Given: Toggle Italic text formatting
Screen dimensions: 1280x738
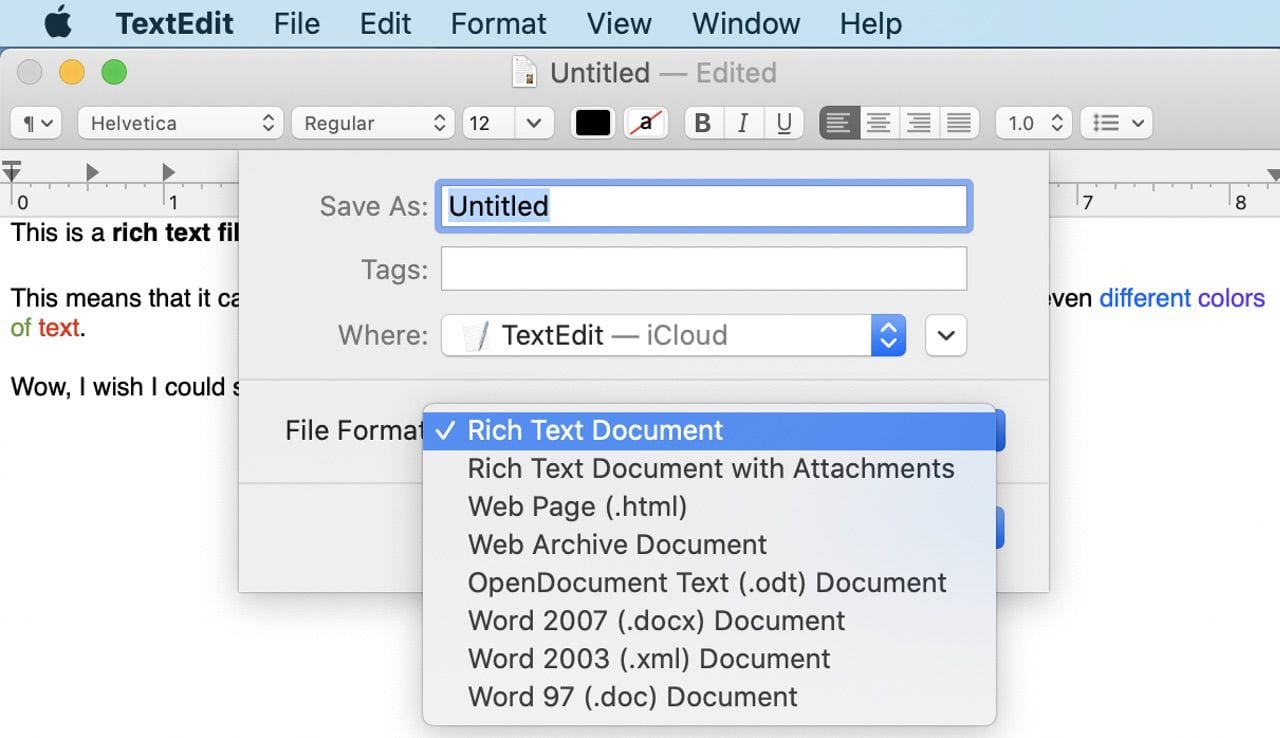Looking at the screenshot, I should (743, 123).
